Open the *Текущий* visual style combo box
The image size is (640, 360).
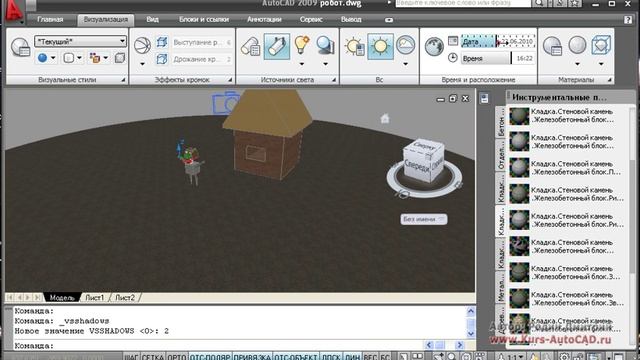(80, 41)
